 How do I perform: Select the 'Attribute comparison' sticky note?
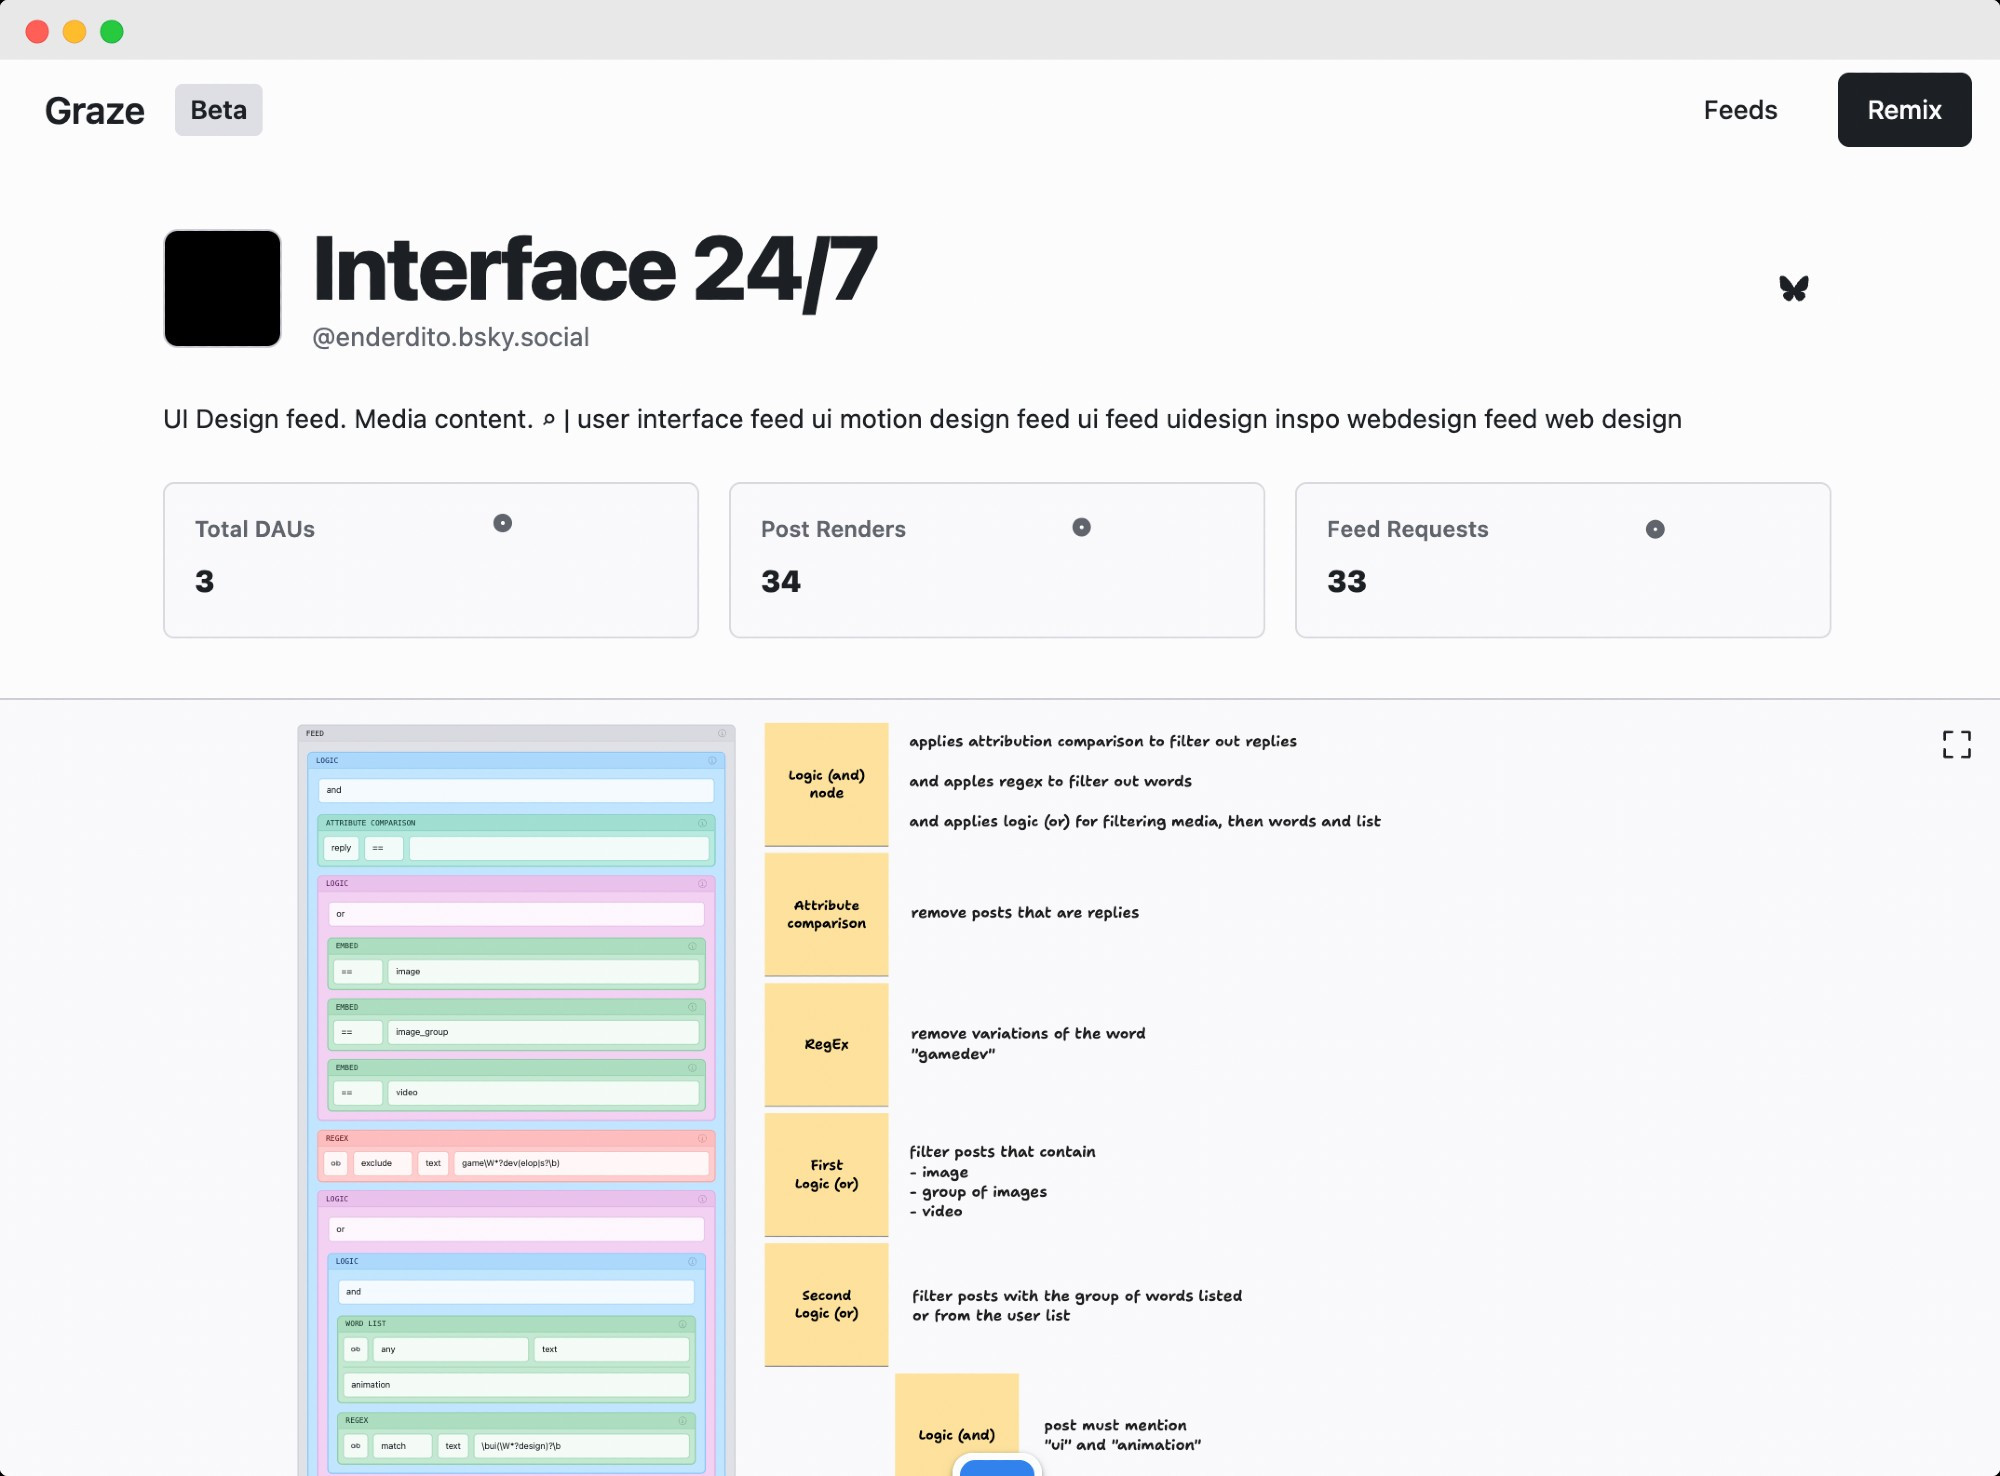click(826, 914)
